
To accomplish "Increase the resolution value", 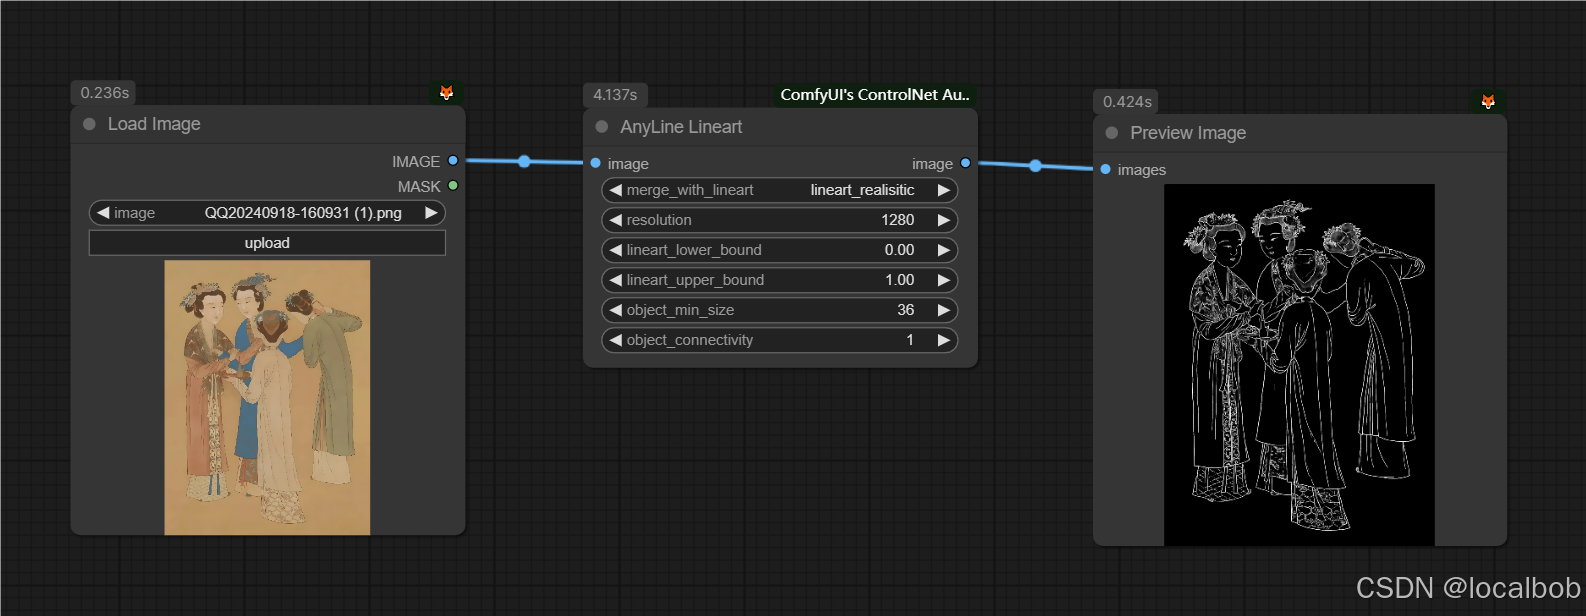I will tap(943, 220).
